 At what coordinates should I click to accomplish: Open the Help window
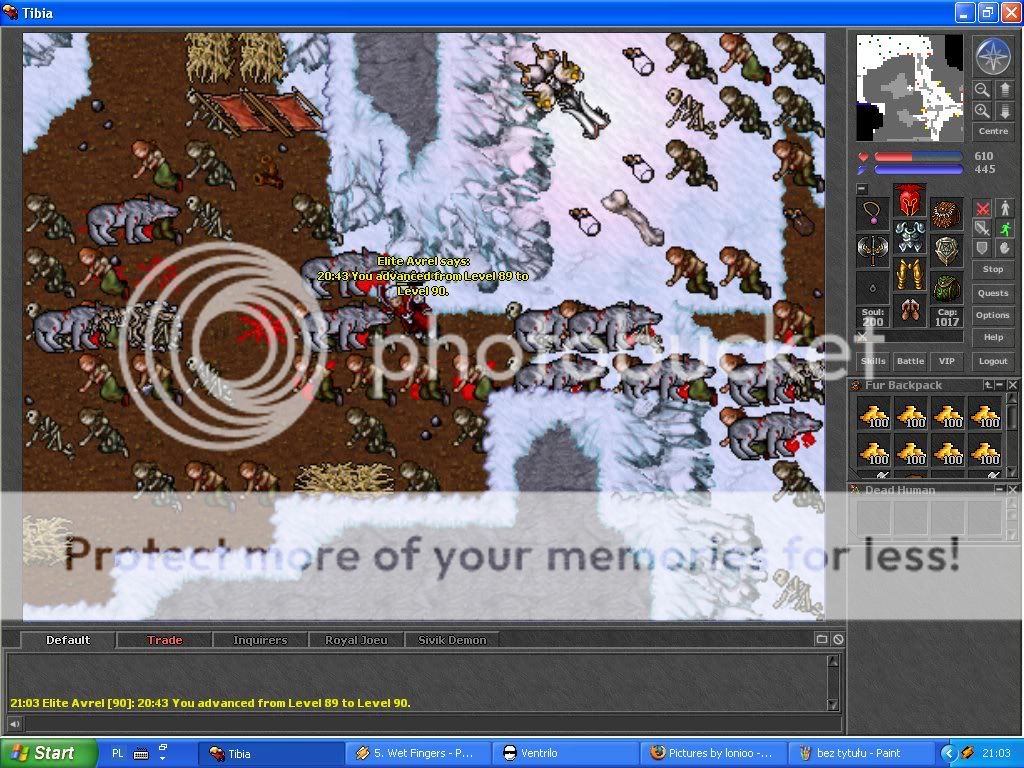click(993, 337)
